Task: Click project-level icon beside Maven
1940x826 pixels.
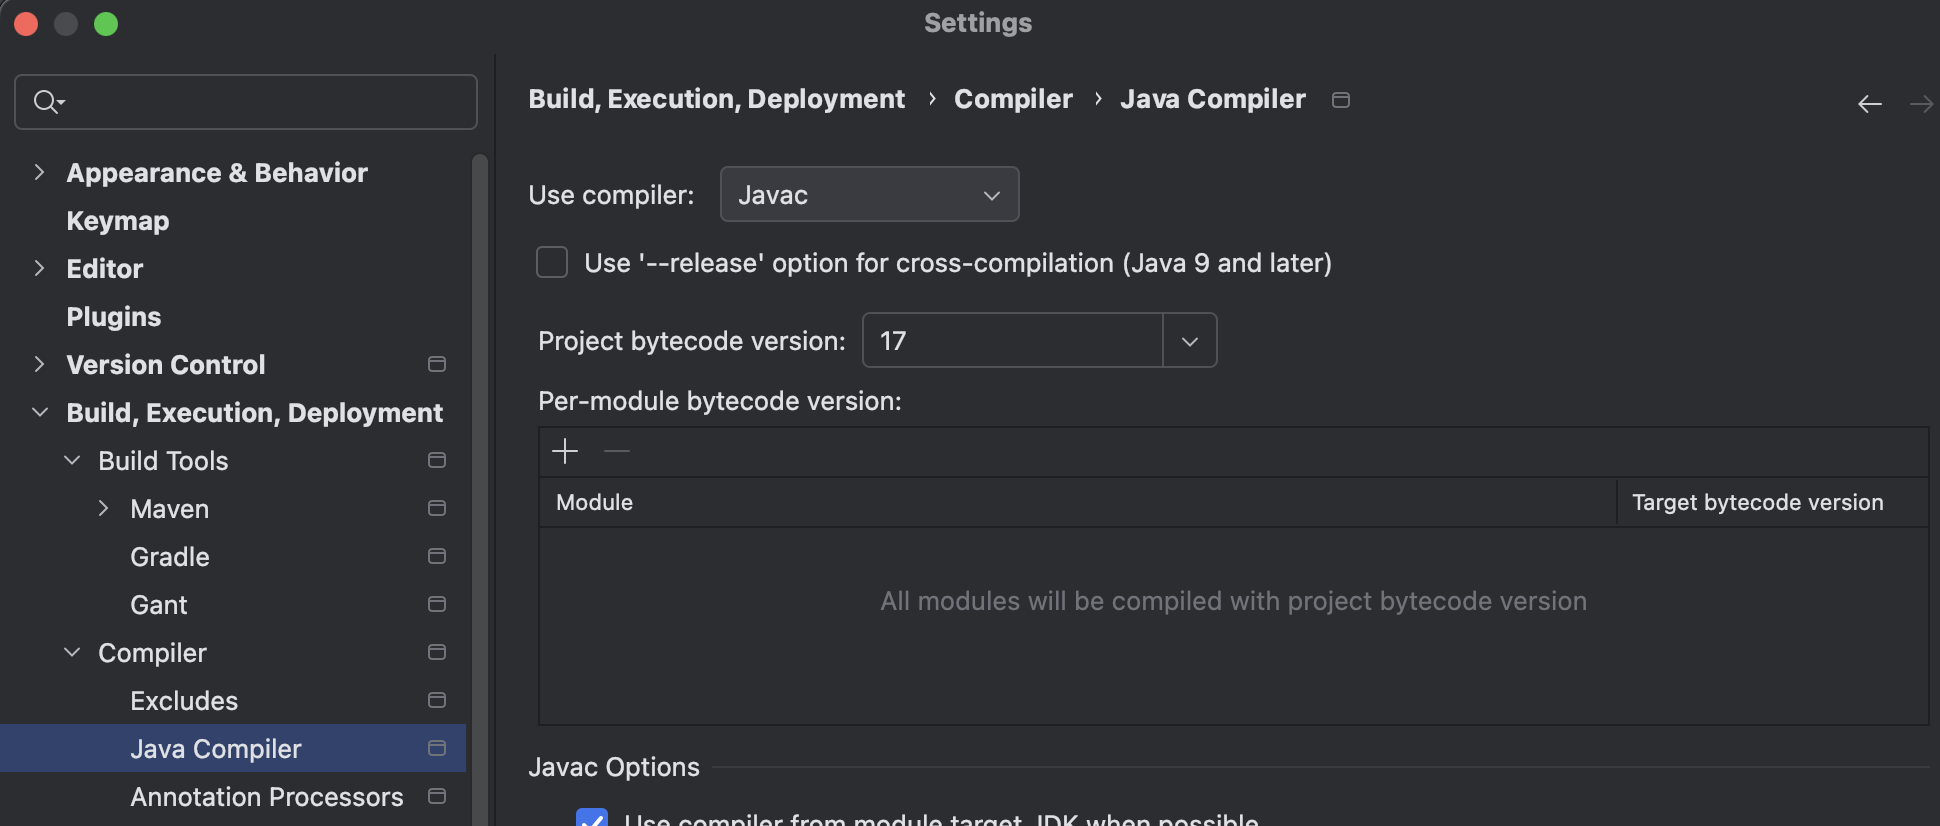Action: tap(437, 509)
